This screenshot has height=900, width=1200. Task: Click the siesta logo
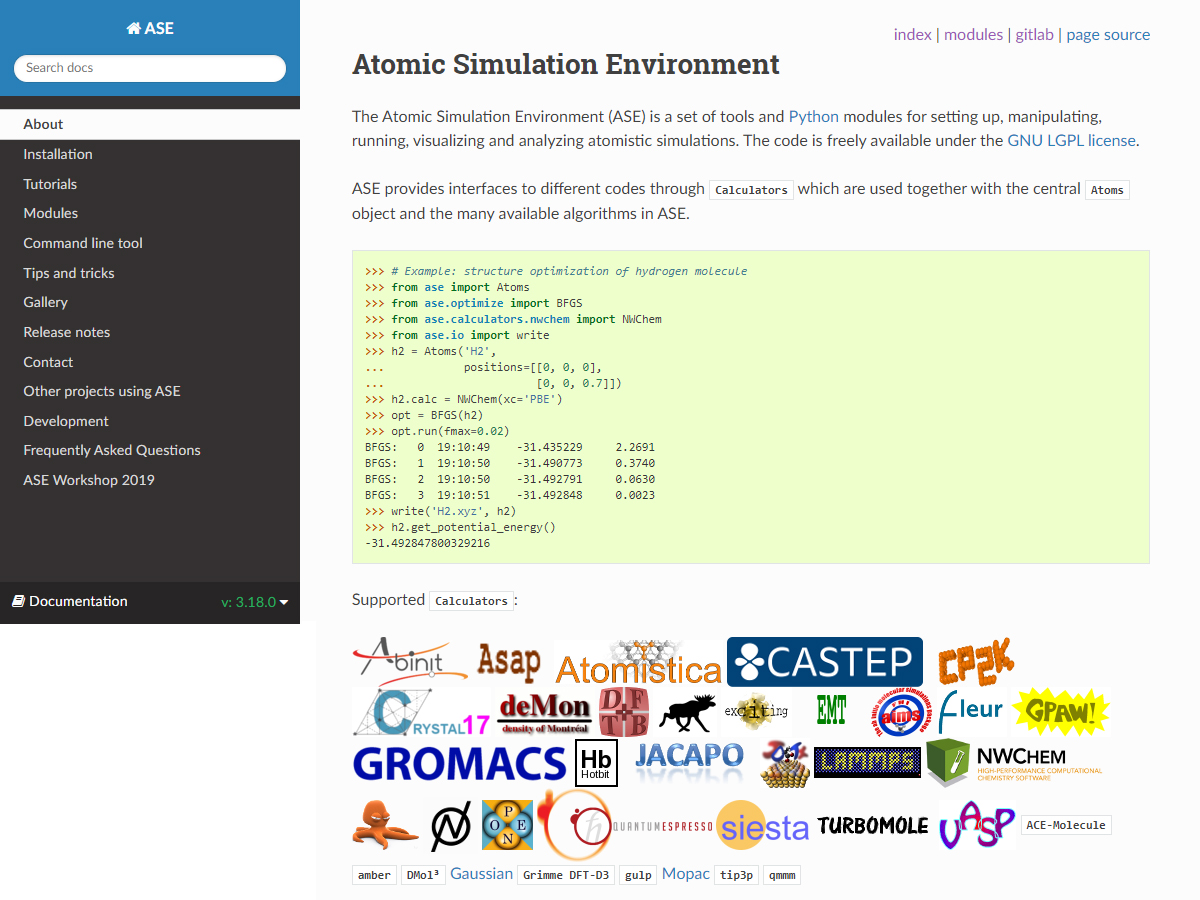click(x=762, y=826)
